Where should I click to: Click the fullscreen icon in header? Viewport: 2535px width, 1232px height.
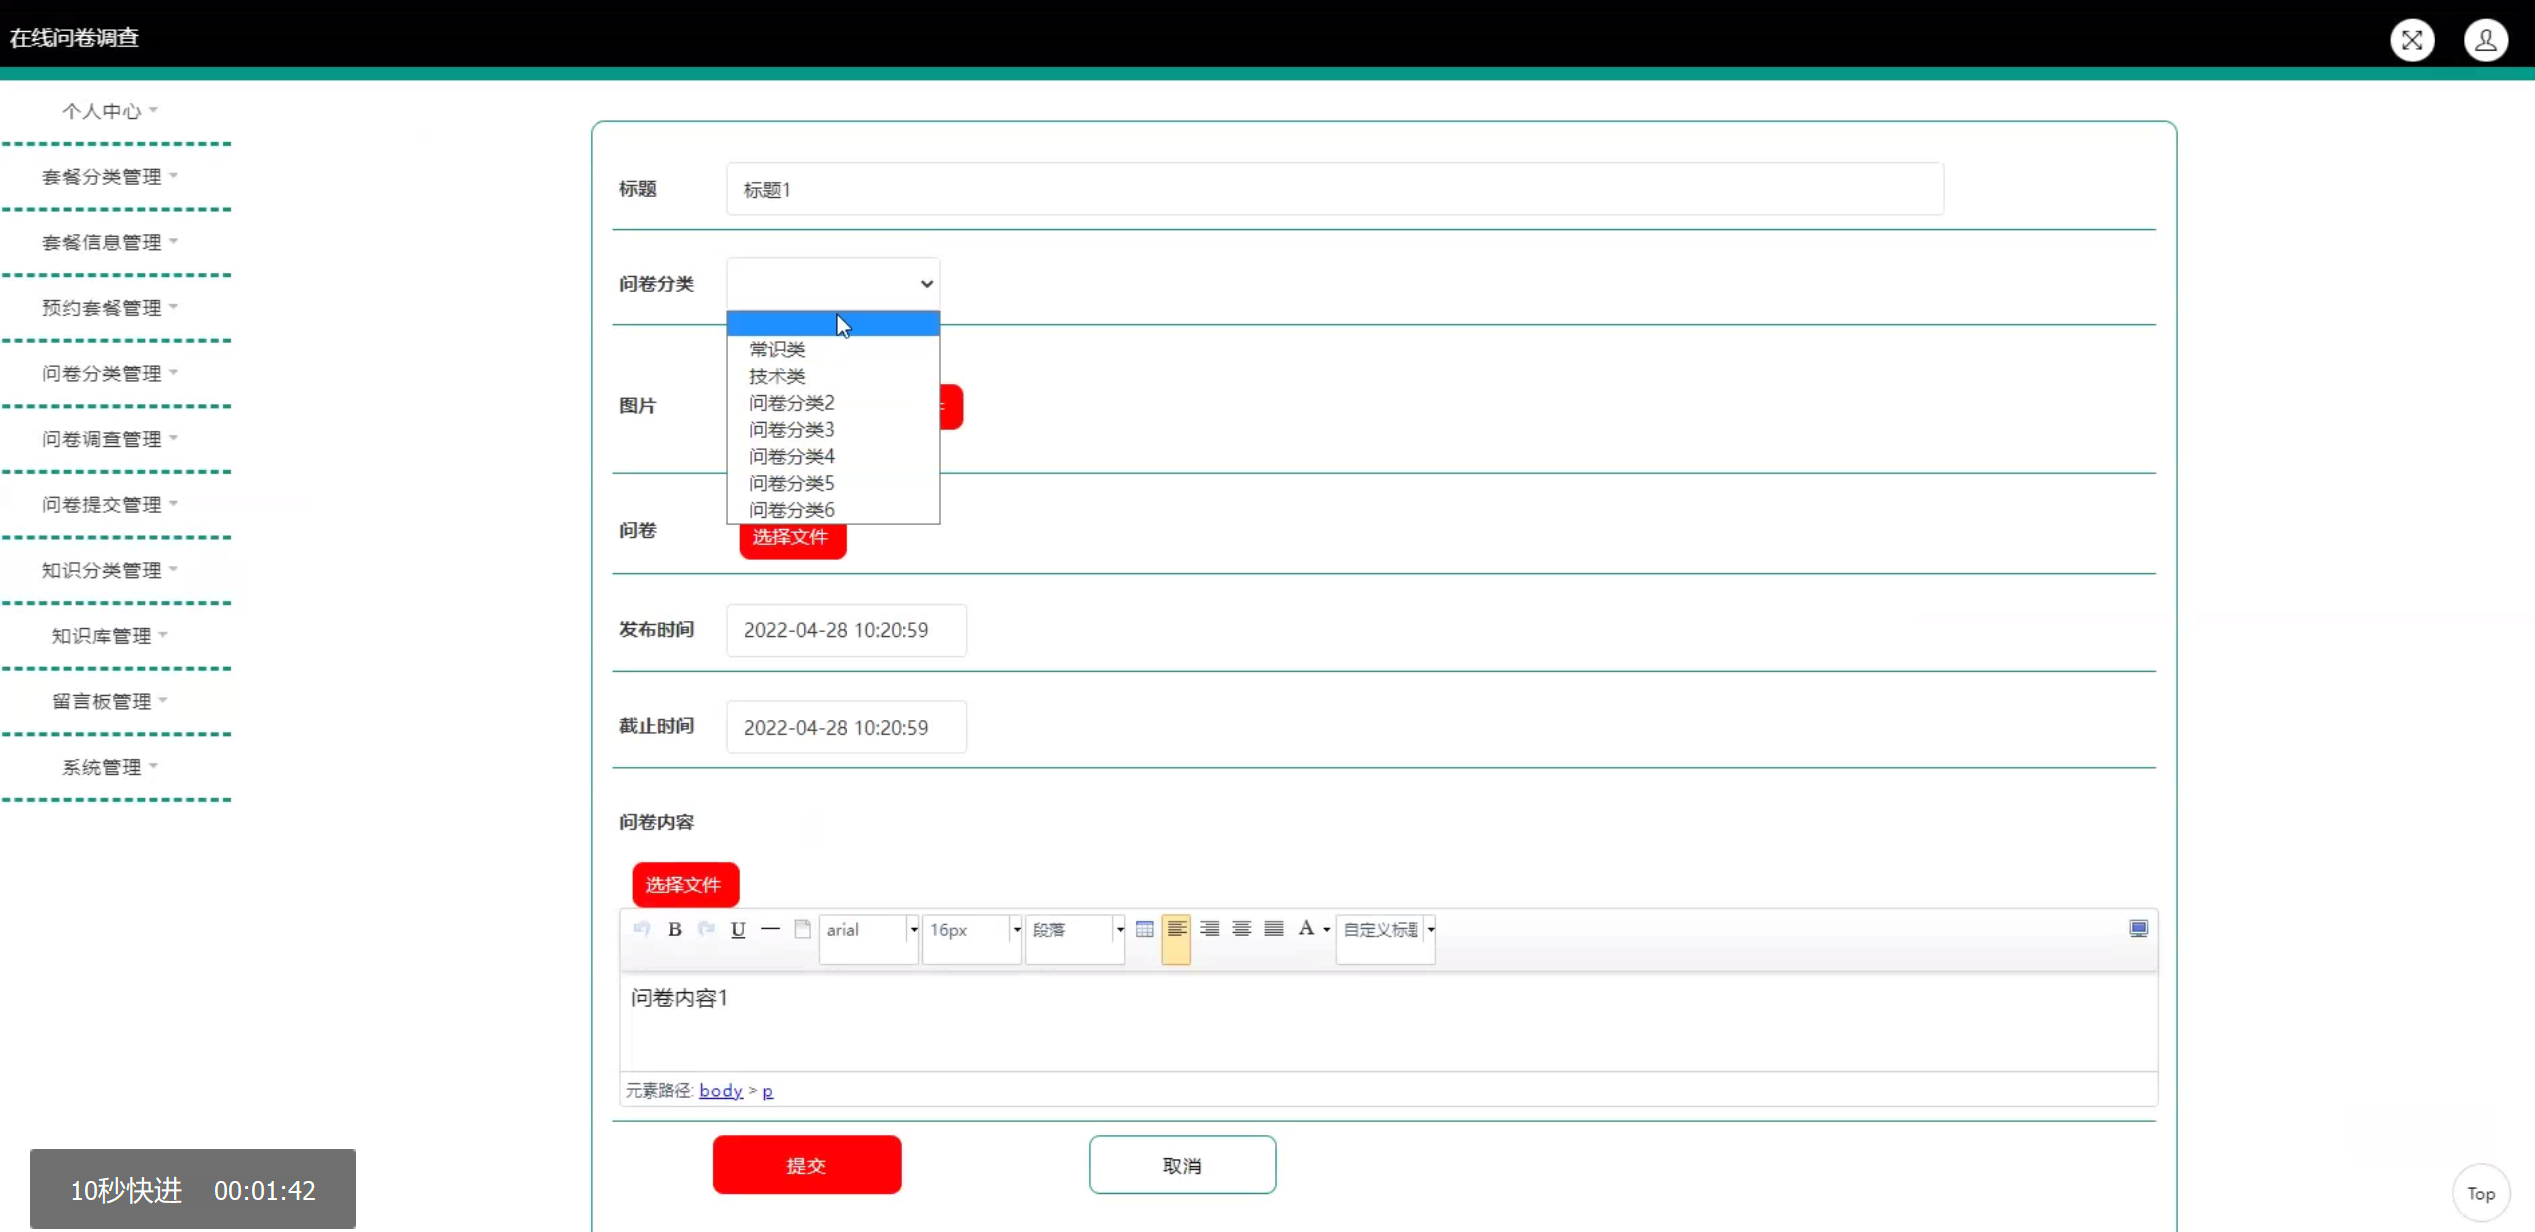(2412, 40)
